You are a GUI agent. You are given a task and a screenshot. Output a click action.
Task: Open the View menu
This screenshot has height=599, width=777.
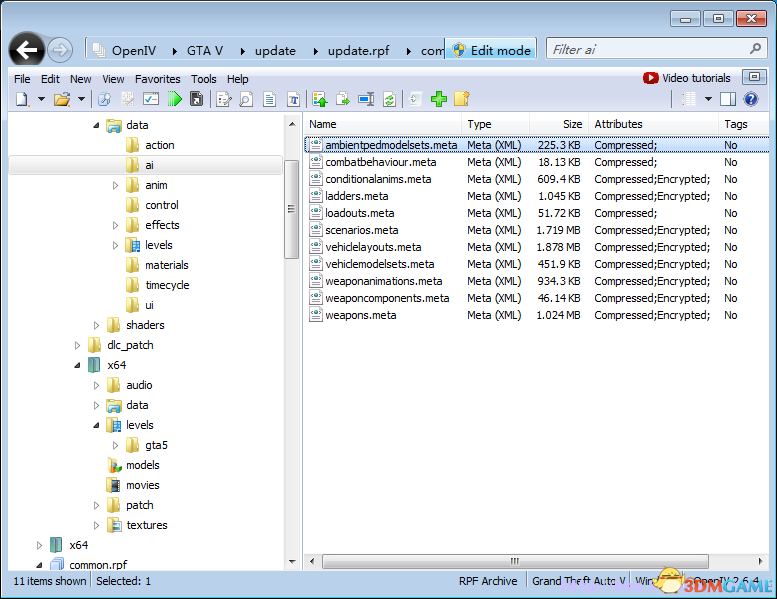point(113,79)
